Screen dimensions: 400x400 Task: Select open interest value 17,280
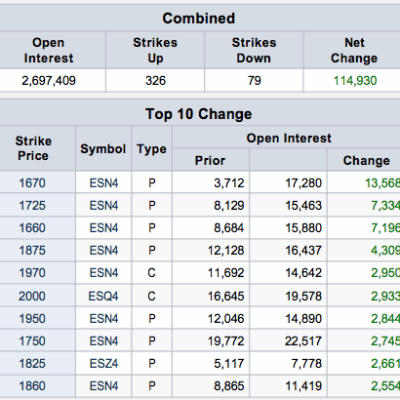[x=304, y=183]
